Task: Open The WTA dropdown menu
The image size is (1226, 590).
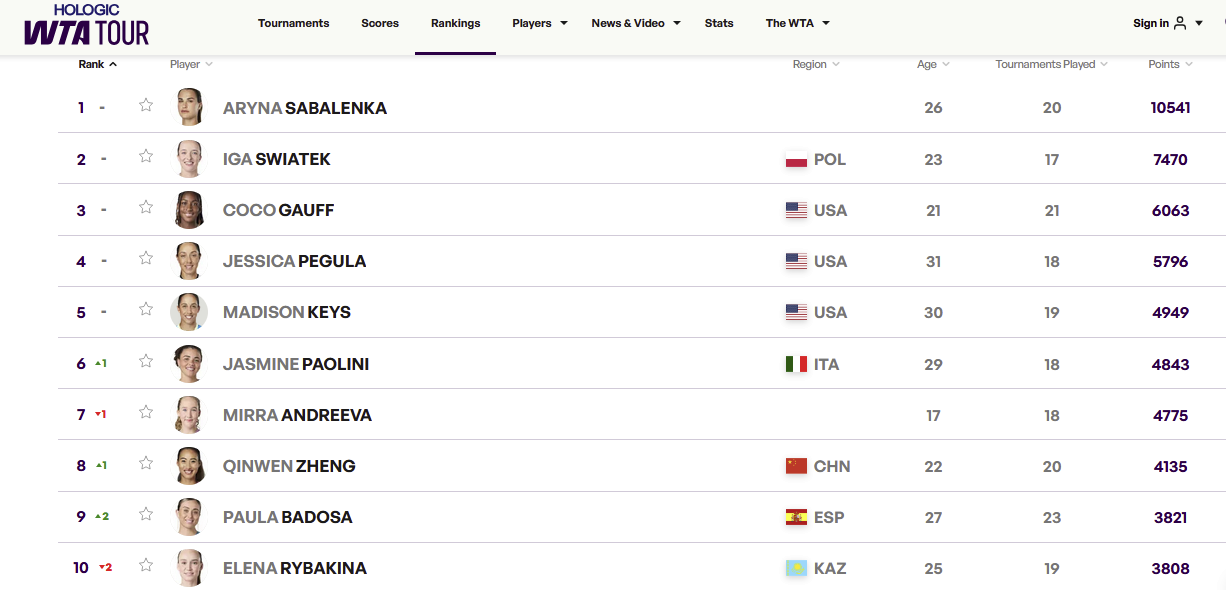Action: tap(798, 23)
